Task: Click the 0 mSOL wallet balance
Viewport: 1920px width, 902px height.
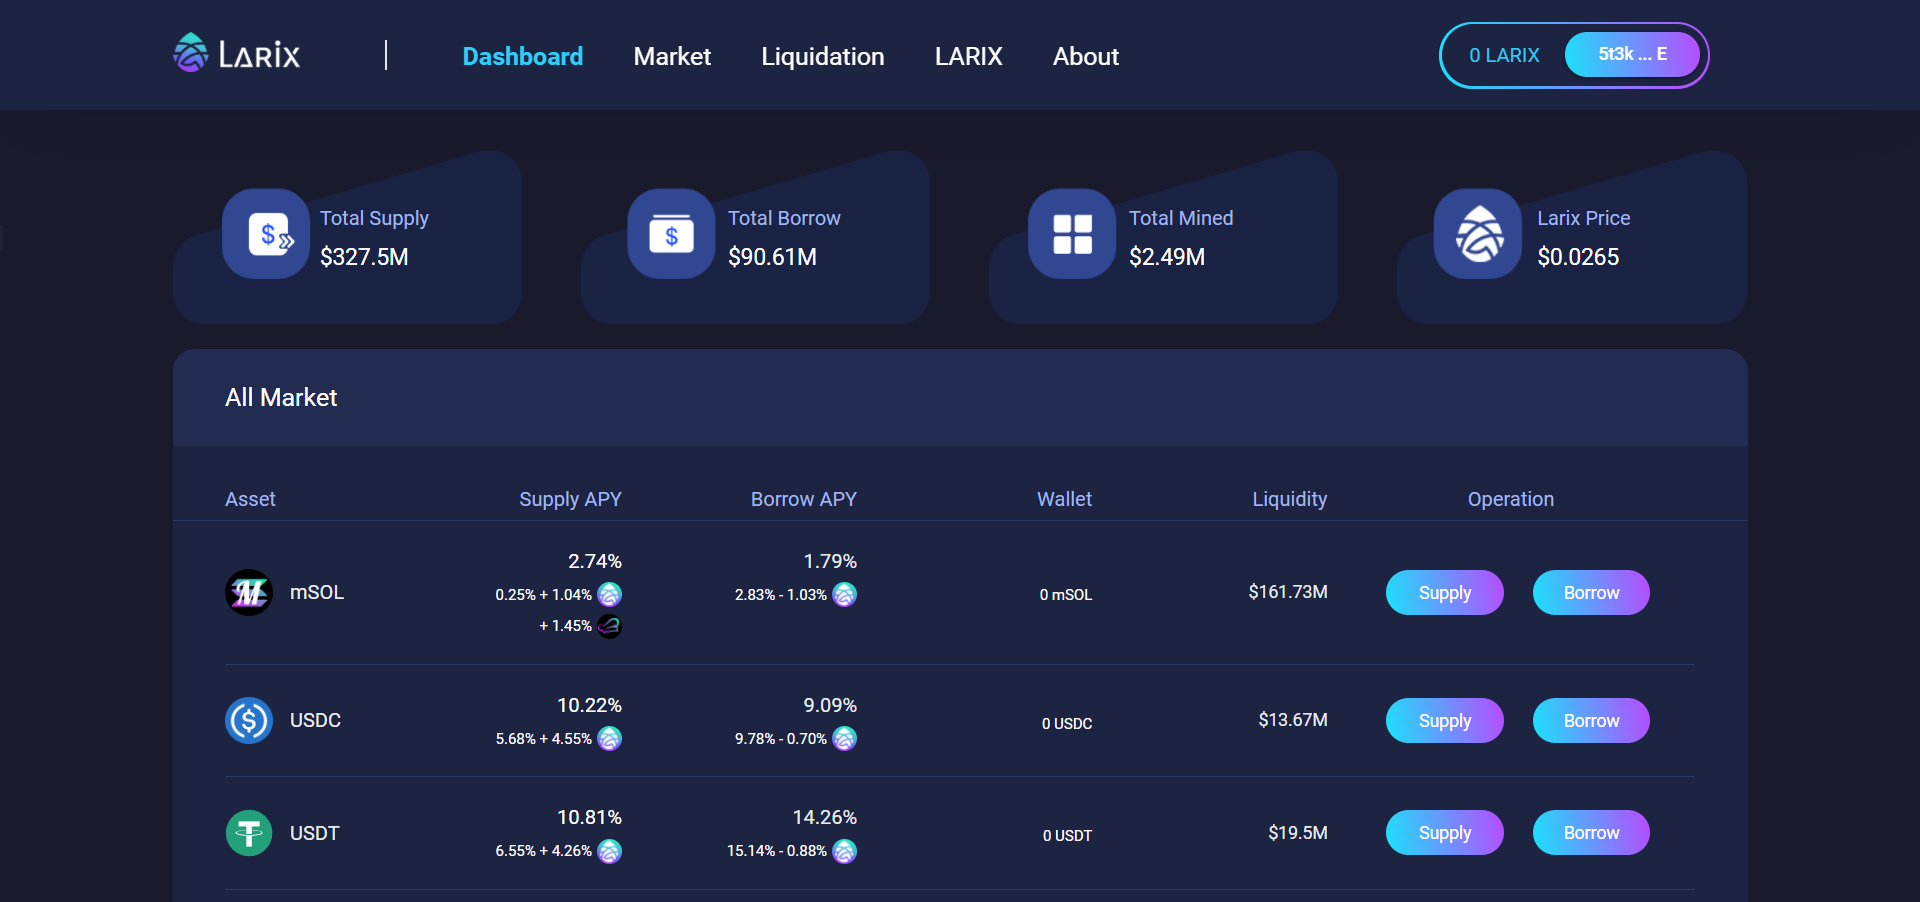Action: click(1066, 595)
